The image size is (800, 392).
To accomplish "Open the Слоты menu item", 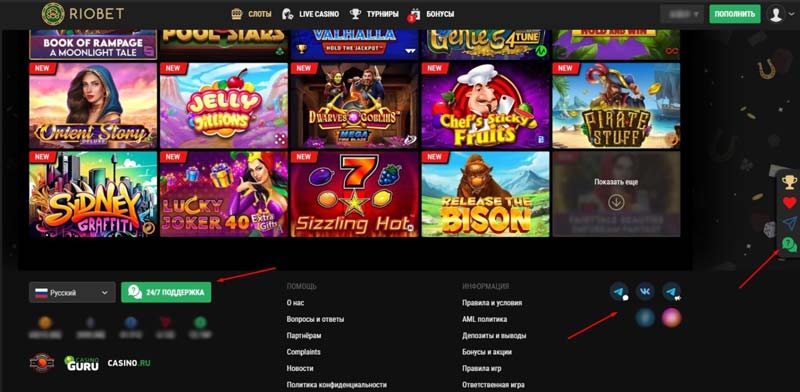I will point(252,14).
